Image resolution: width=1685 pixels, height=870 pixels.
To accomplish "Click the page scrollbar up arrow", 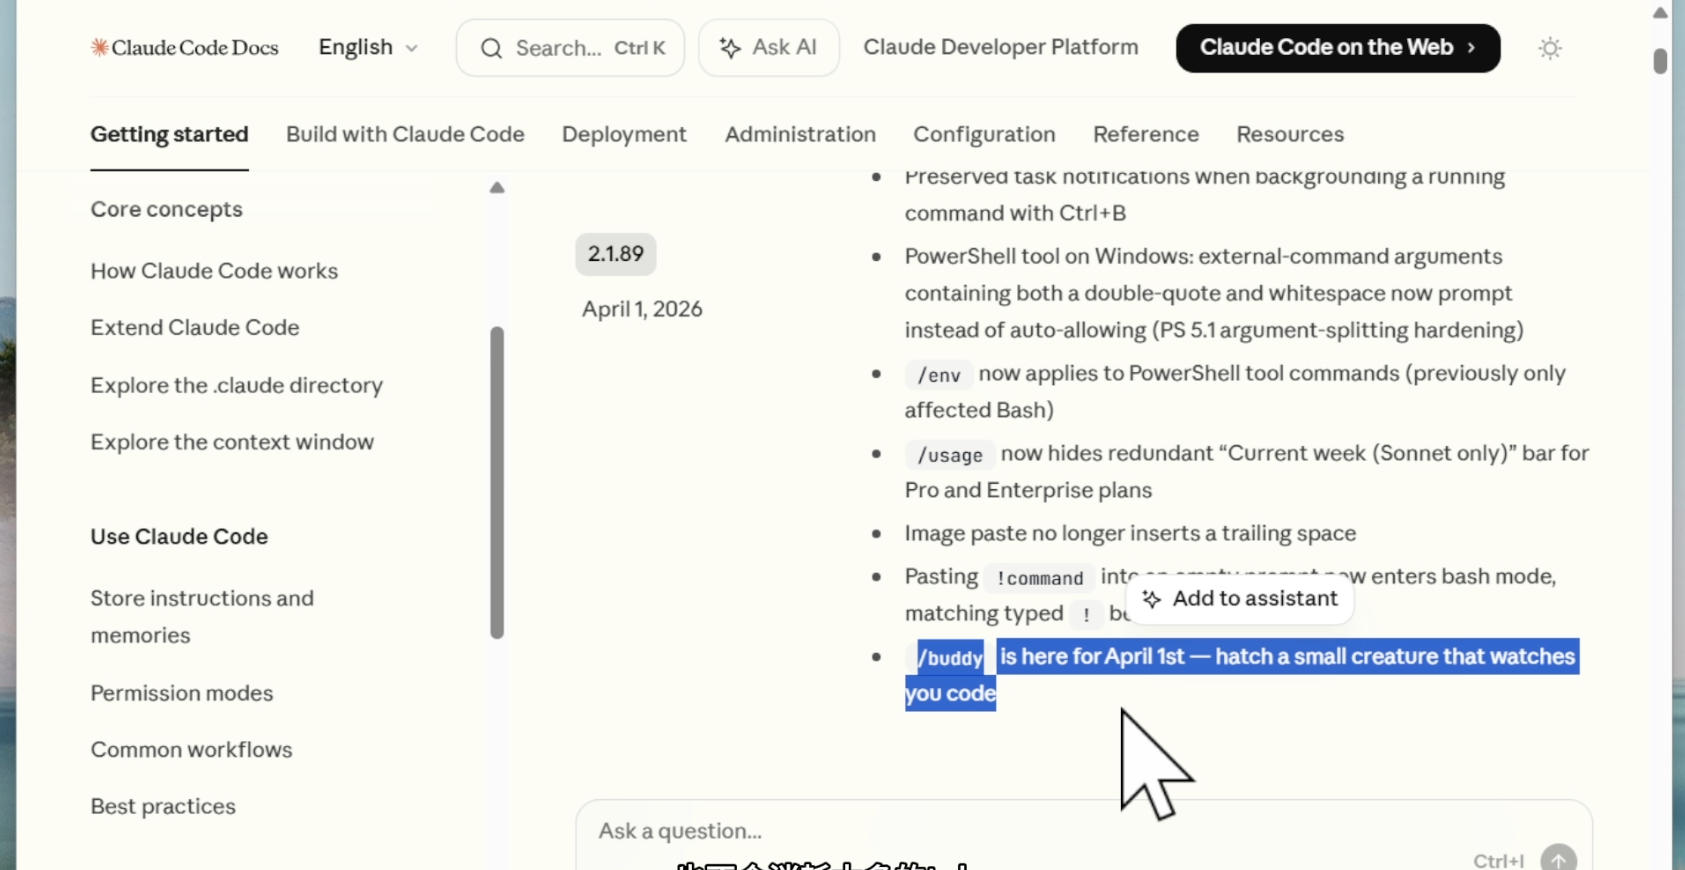I will [x=1660, y=13].
